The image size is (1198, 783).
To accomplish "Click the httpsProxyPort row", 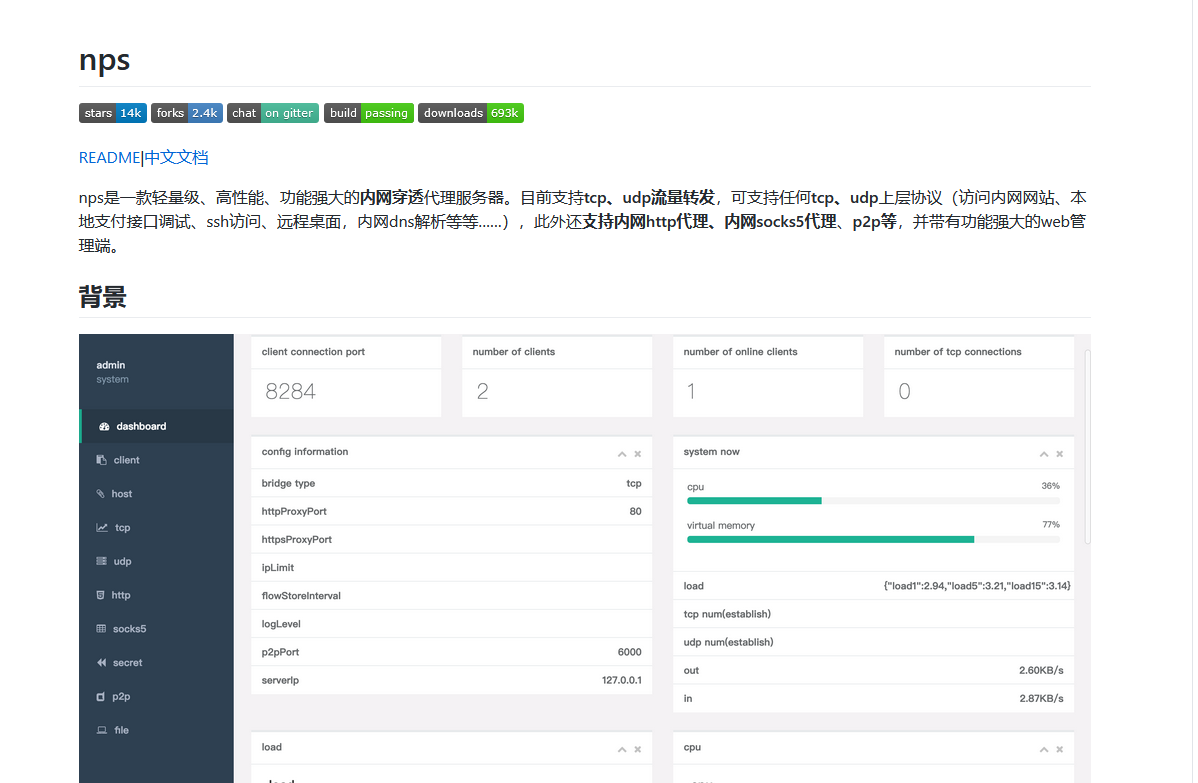I will (x=452, y=539).
